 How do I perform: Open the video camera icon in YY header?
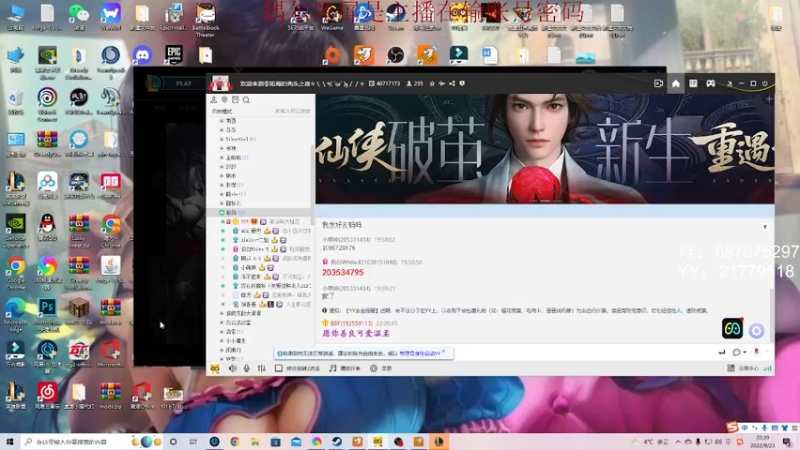[x=659, y=83]
